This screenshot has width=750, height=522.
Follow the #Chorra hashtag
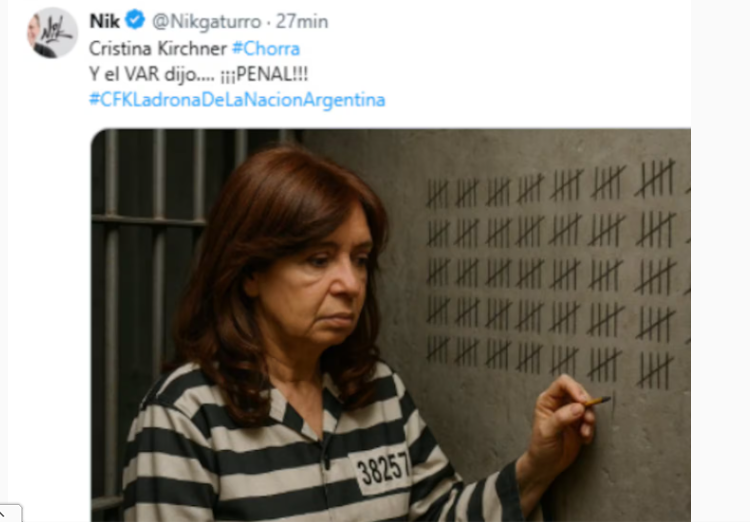pyautogui.click(x=266, y=49)
